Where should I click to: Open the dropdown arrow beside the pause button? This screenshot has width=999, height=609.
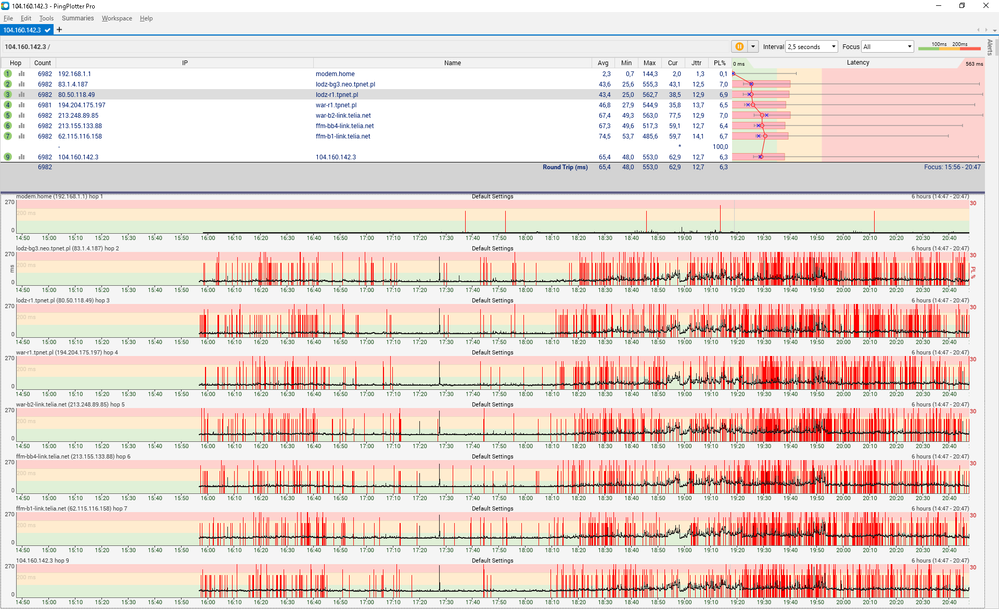coord(754,46)
